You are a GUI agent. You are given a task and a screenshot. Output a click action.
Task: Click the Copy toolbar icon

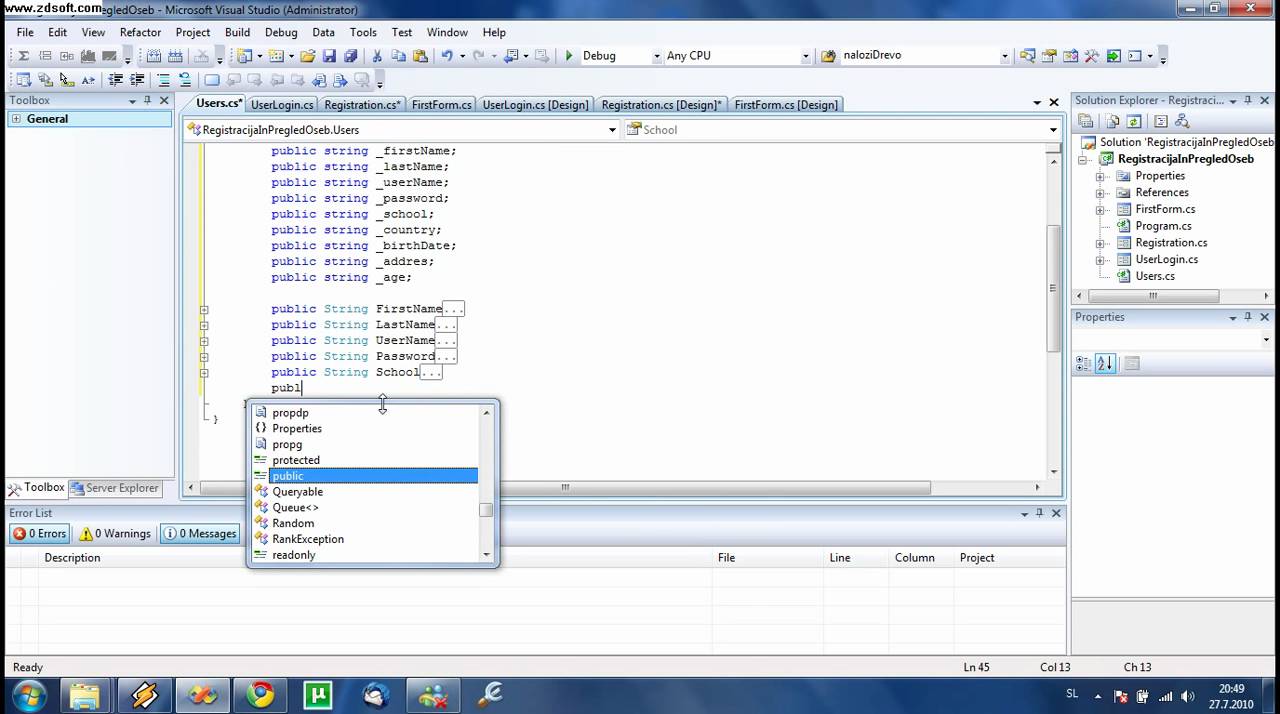398,56
